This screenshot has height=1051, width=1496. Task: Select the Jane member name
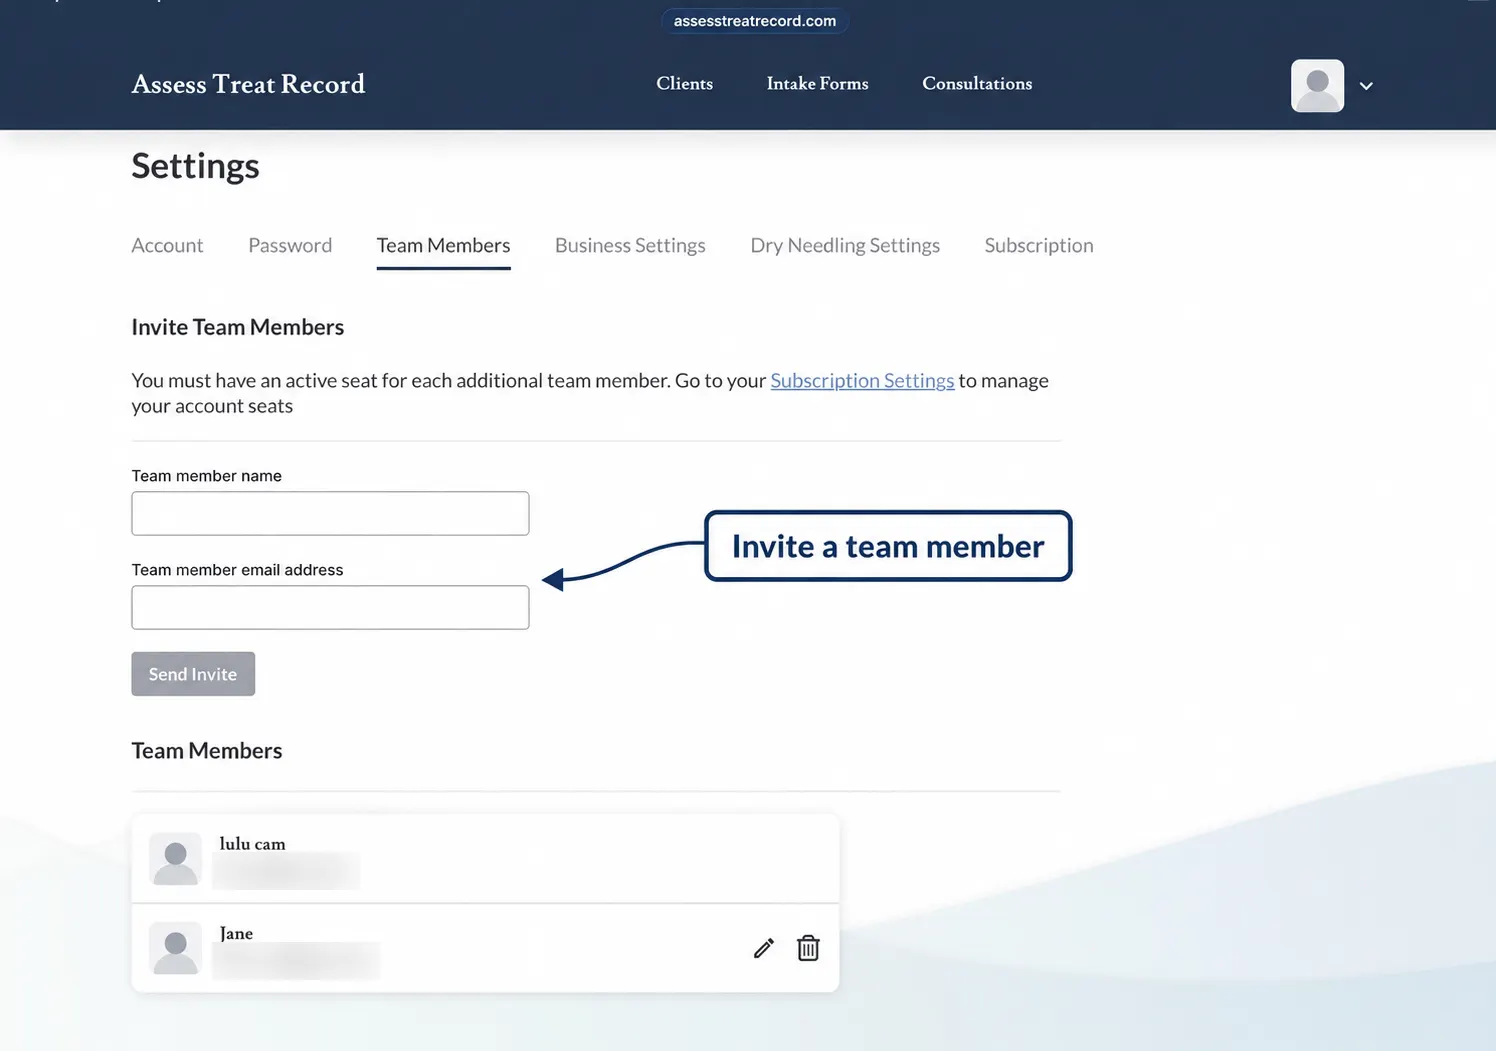coord(236,934)
